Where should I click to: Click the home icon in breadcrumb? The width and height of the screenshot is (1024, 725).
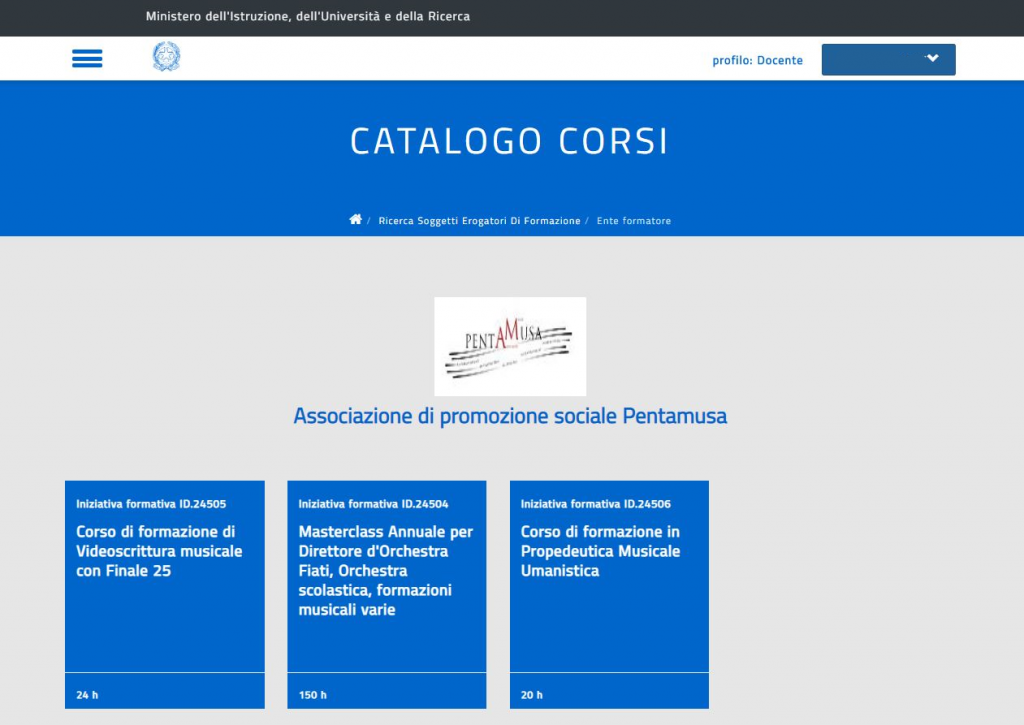click(355, 219)
